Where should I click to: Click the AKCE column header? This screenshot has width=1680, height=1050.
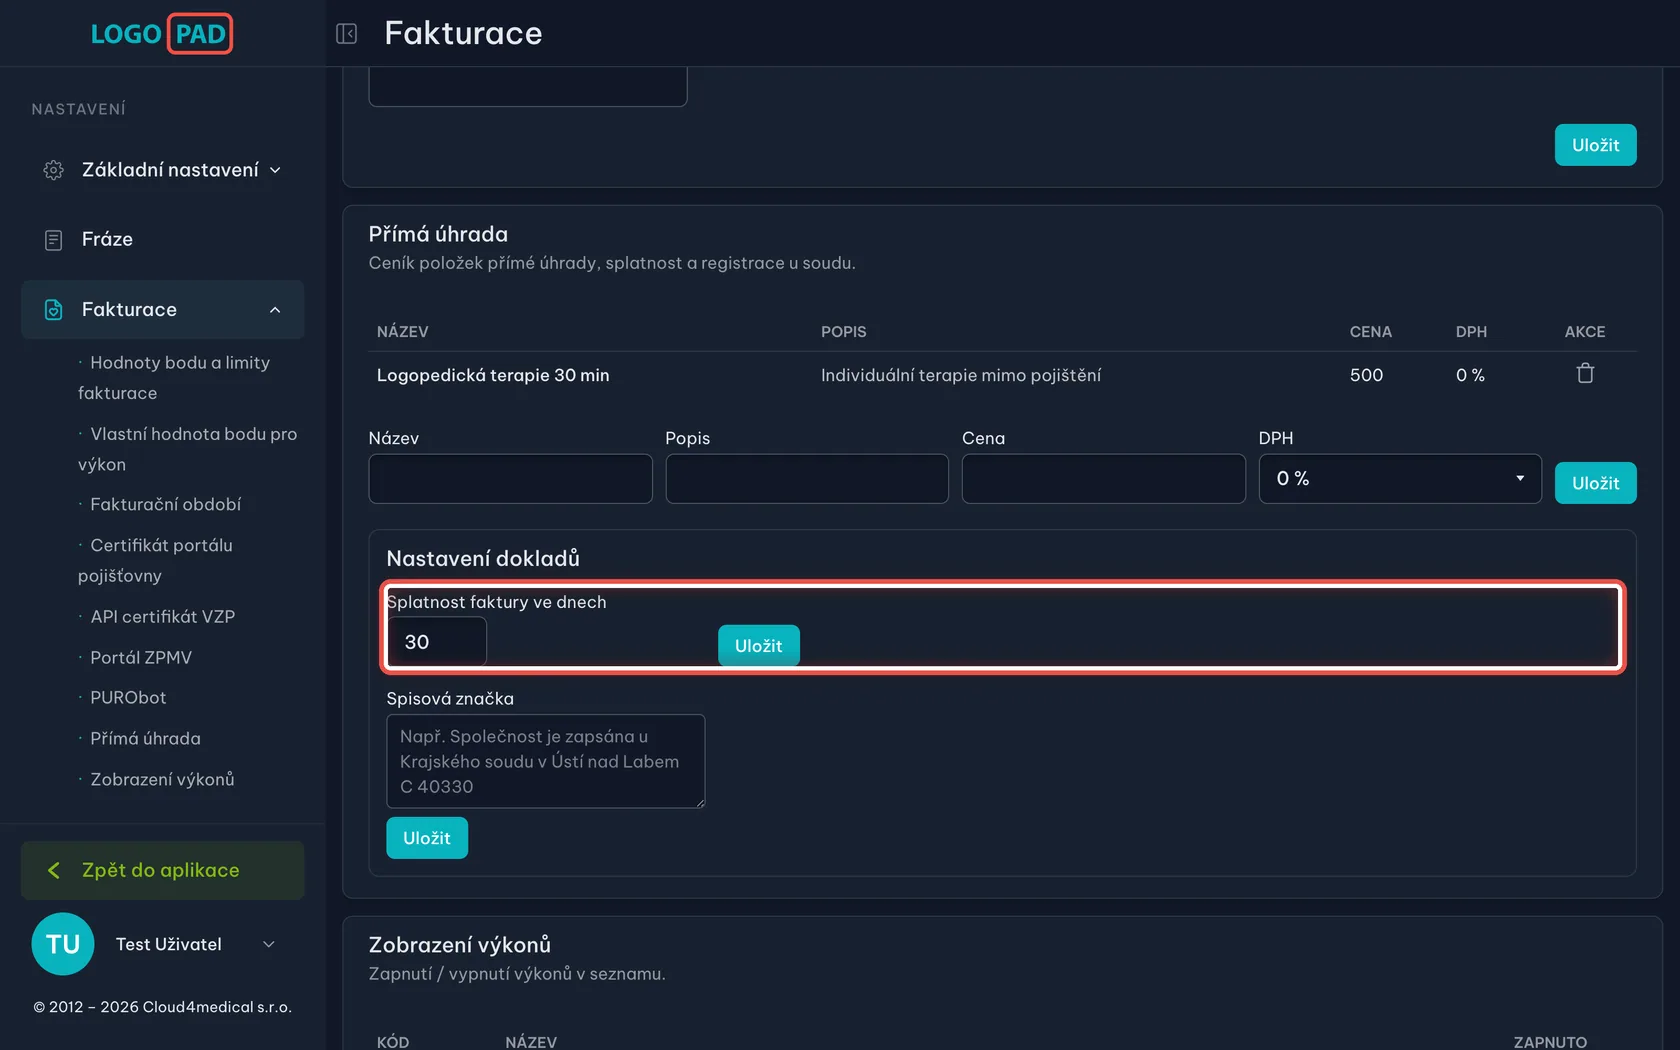coord(1585,332)
